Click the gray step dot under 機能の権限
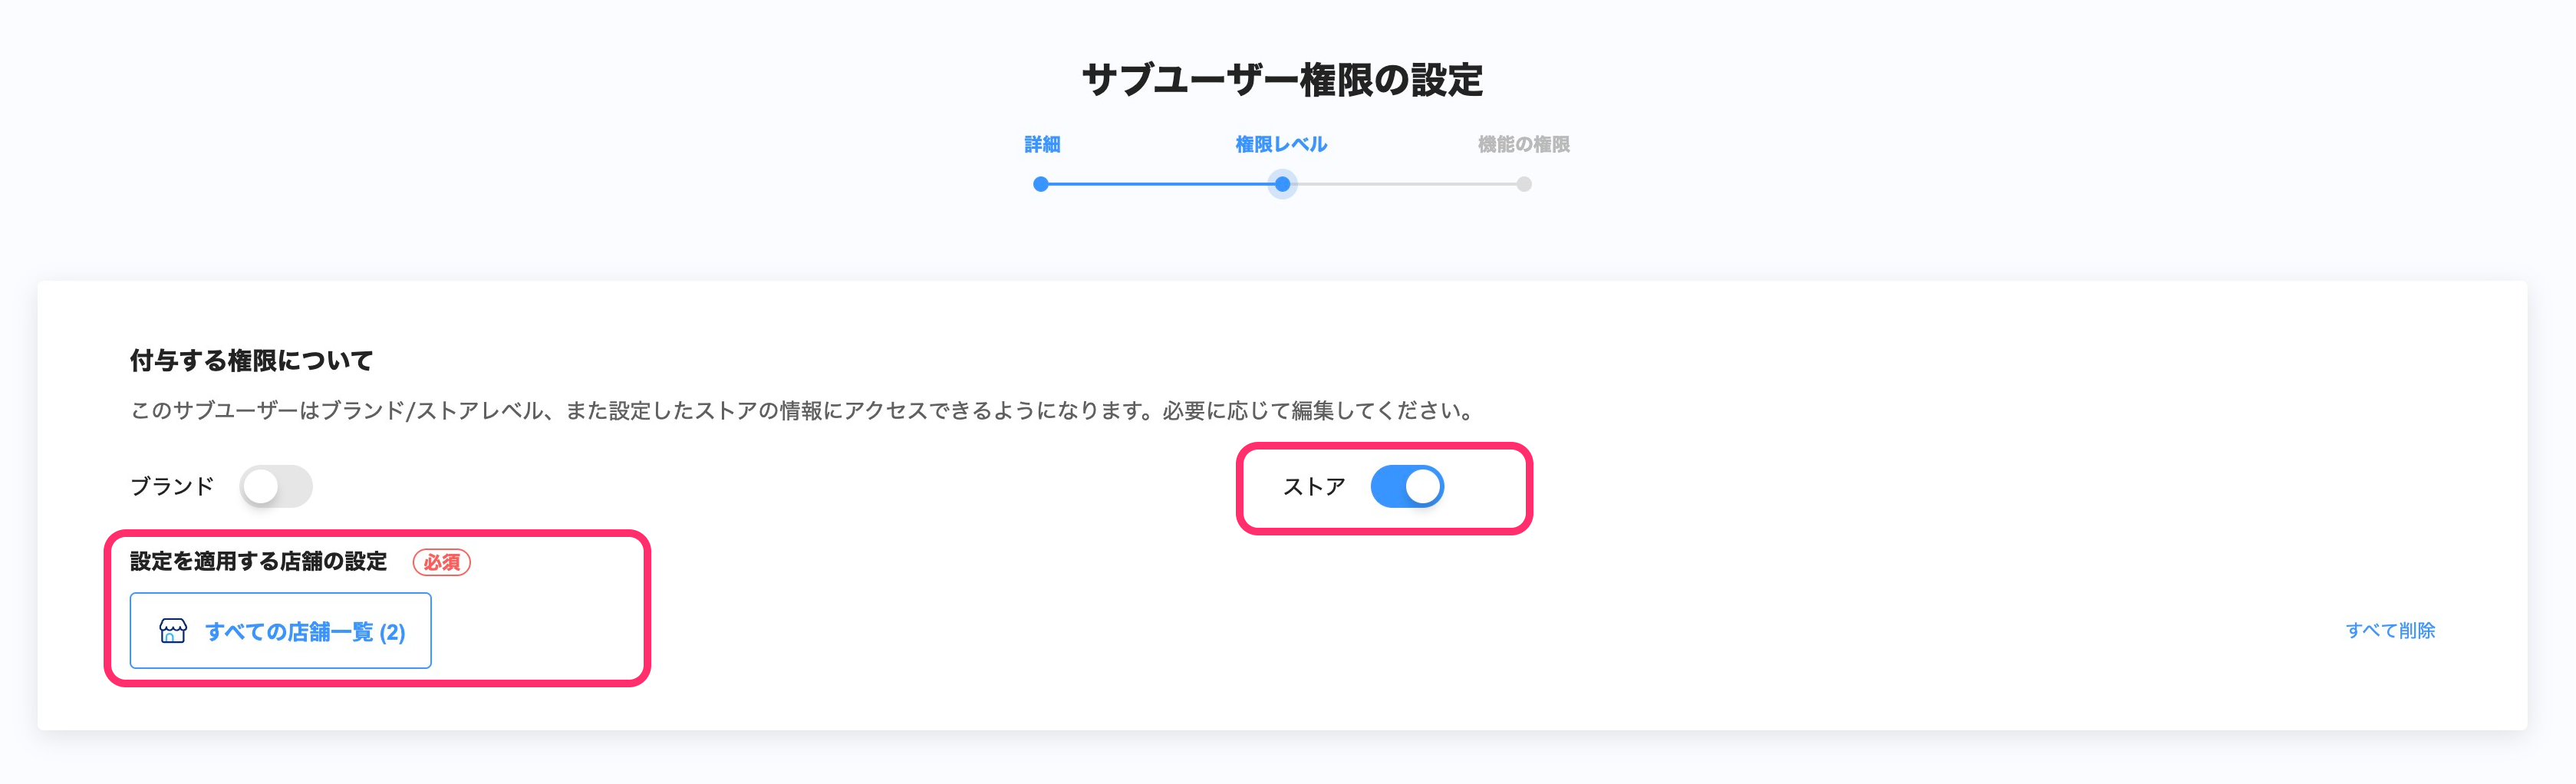 (x=1523, y=184)
